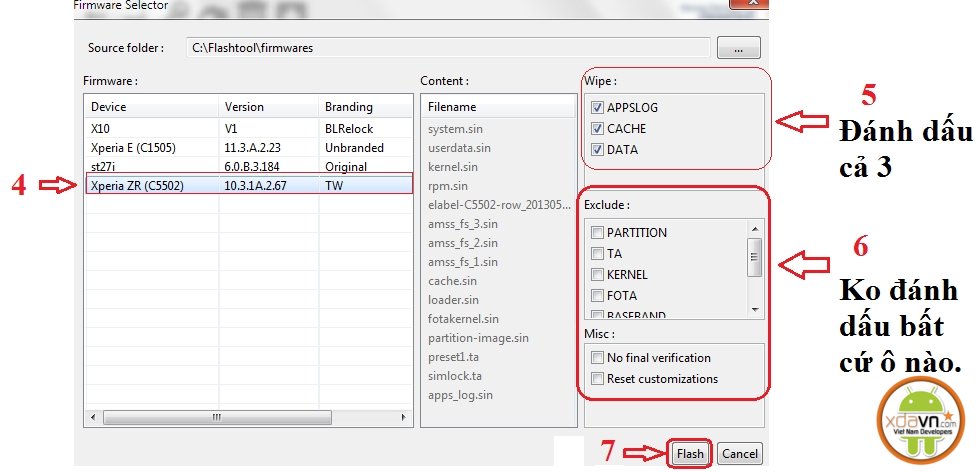The image size is (976, 472).
Task: Toggle the DATA wipe checkbox
Action: pyautogui.click(x=598, y=150)
